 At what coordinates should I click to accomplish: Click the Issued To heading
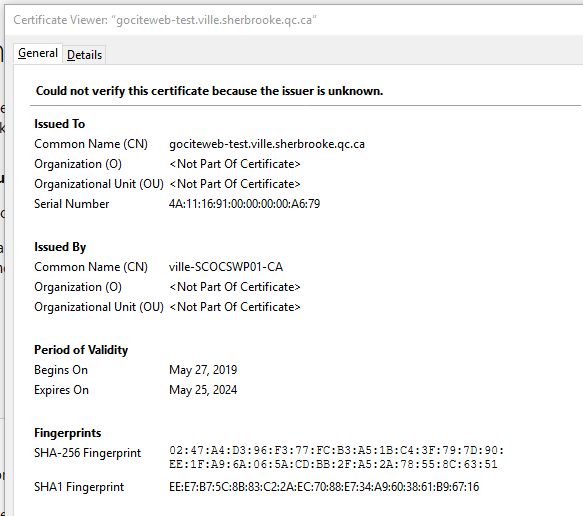pyautogui.click(x=59, y=124)
